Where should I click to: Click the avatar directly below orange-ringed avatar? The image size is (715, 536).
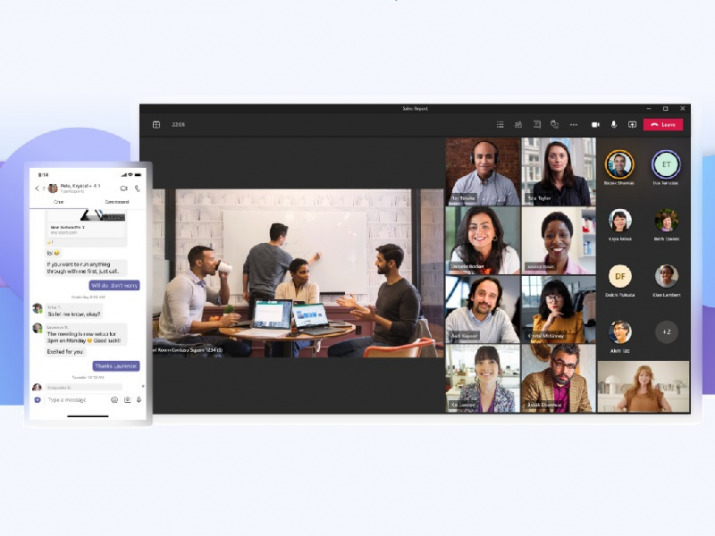pyautogui.click(x=620, y=221)
